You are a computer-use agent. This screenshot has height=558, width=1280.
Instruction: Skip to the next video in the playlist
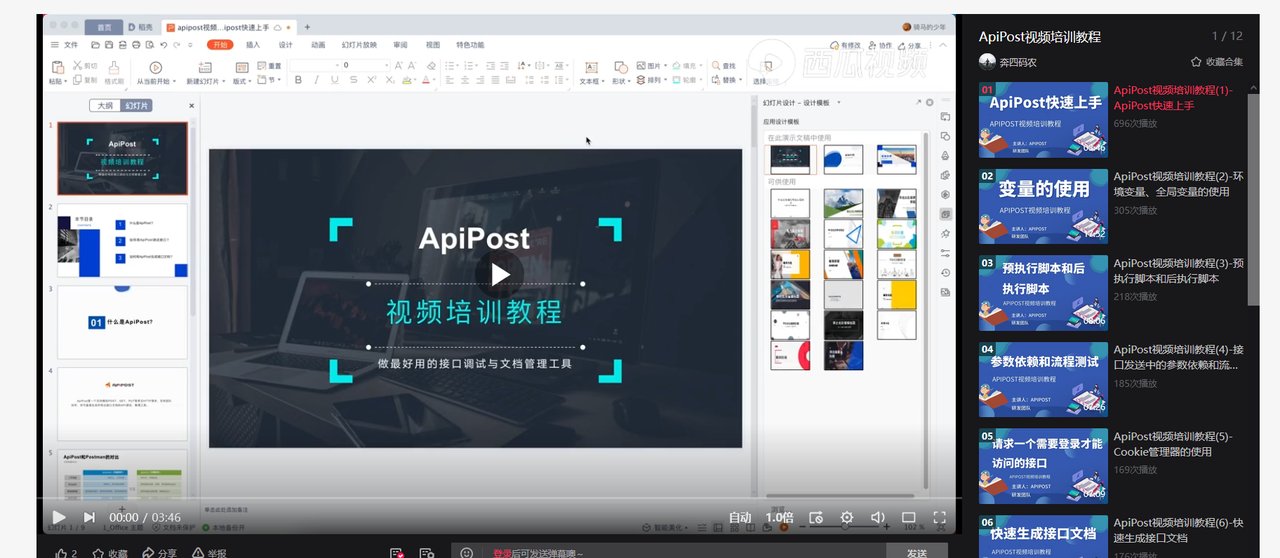click(89, 517)
